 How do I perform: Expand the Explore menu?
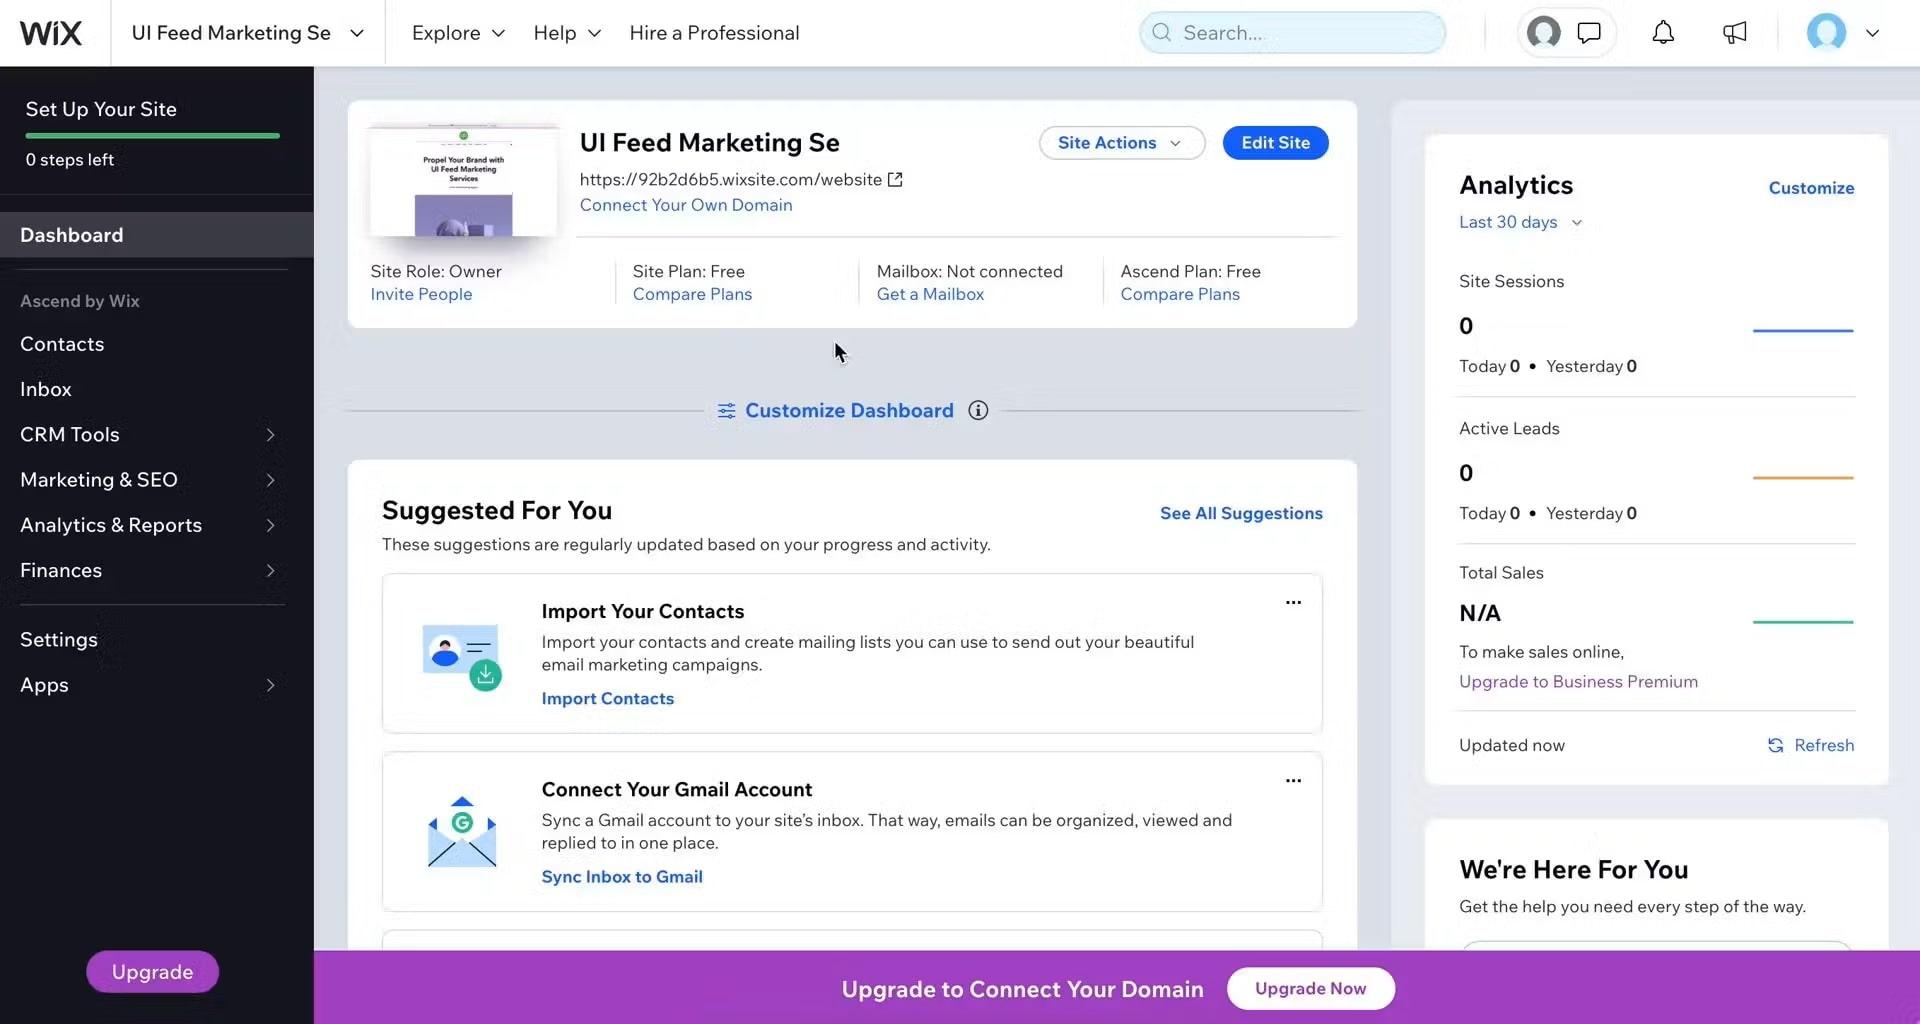tap(458, 33)
